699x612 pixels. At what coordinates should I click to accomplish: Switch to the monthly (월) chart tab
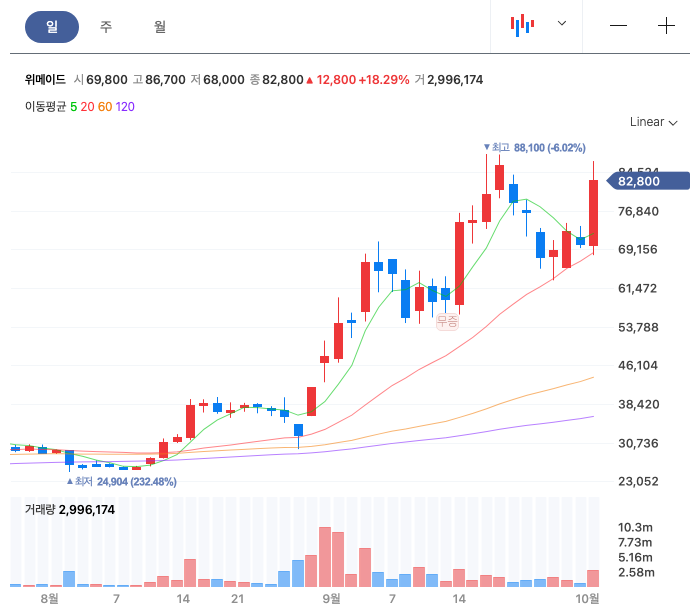coord(160,27)
